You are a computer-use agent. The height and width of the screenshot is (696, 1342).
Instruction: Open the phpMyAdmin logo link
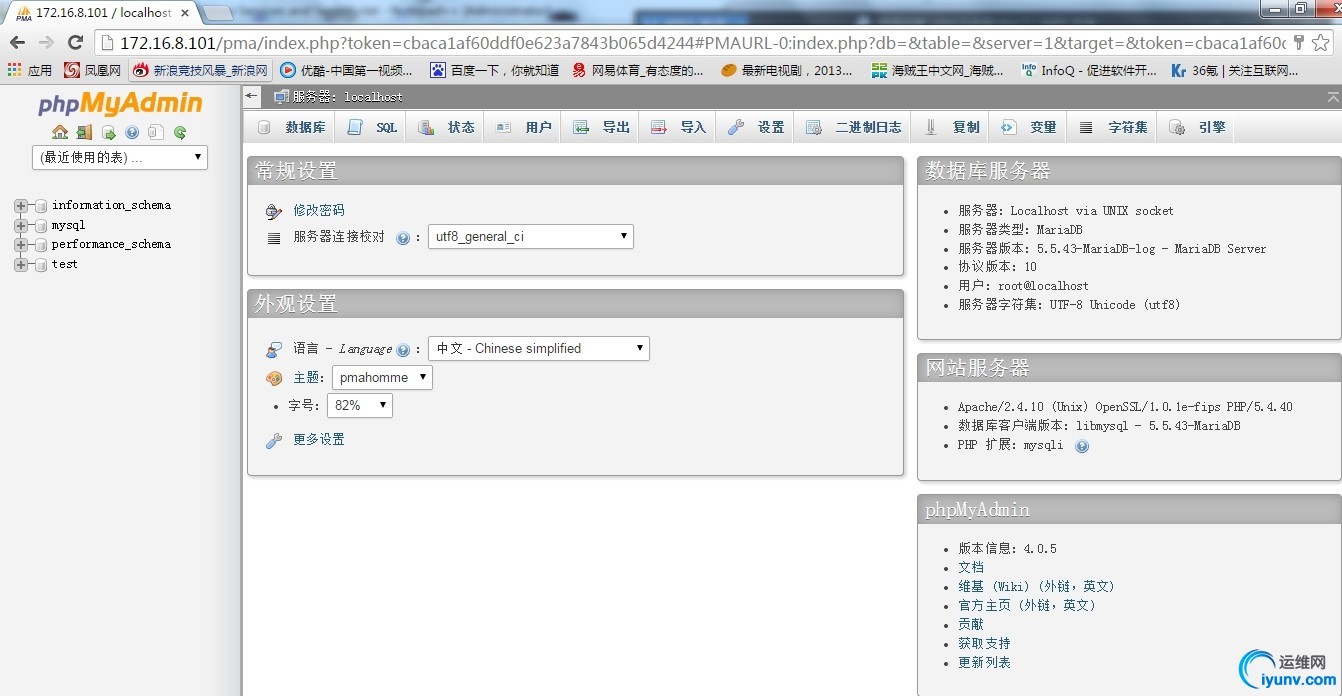point(120,104)
